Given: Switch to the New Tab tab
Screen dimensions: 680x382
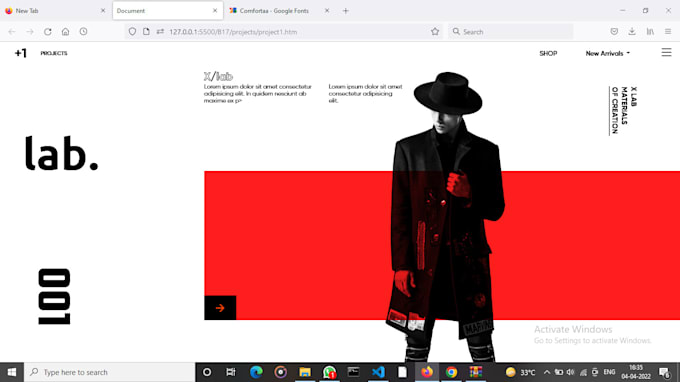Looking at the screenshot, I should 54,11.
